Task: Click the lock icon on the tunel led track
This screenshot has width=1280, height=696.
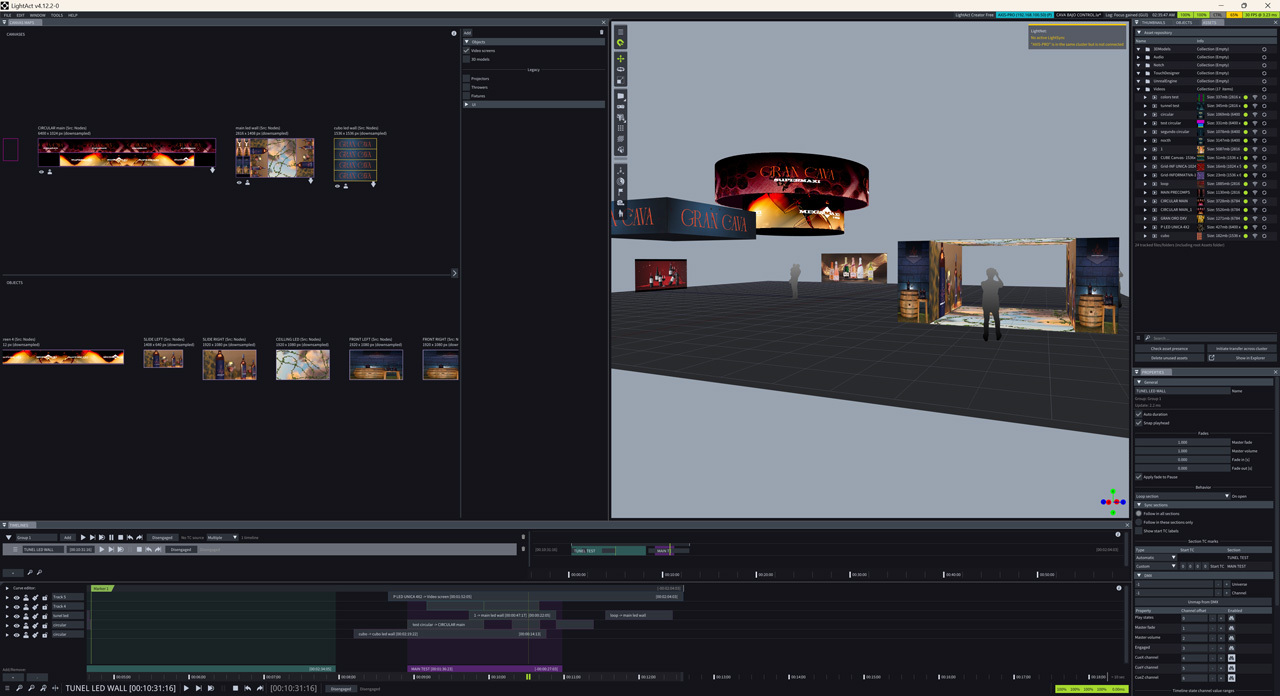Action: 45,616
